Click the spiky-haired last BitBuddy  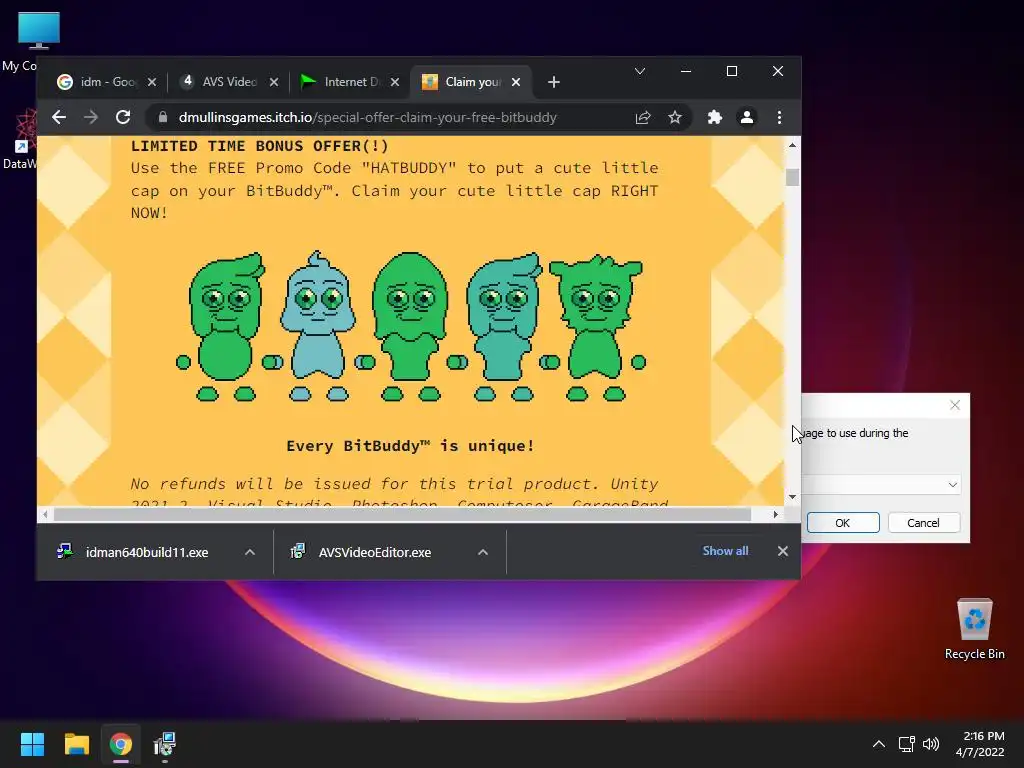(x=596, y=328)
